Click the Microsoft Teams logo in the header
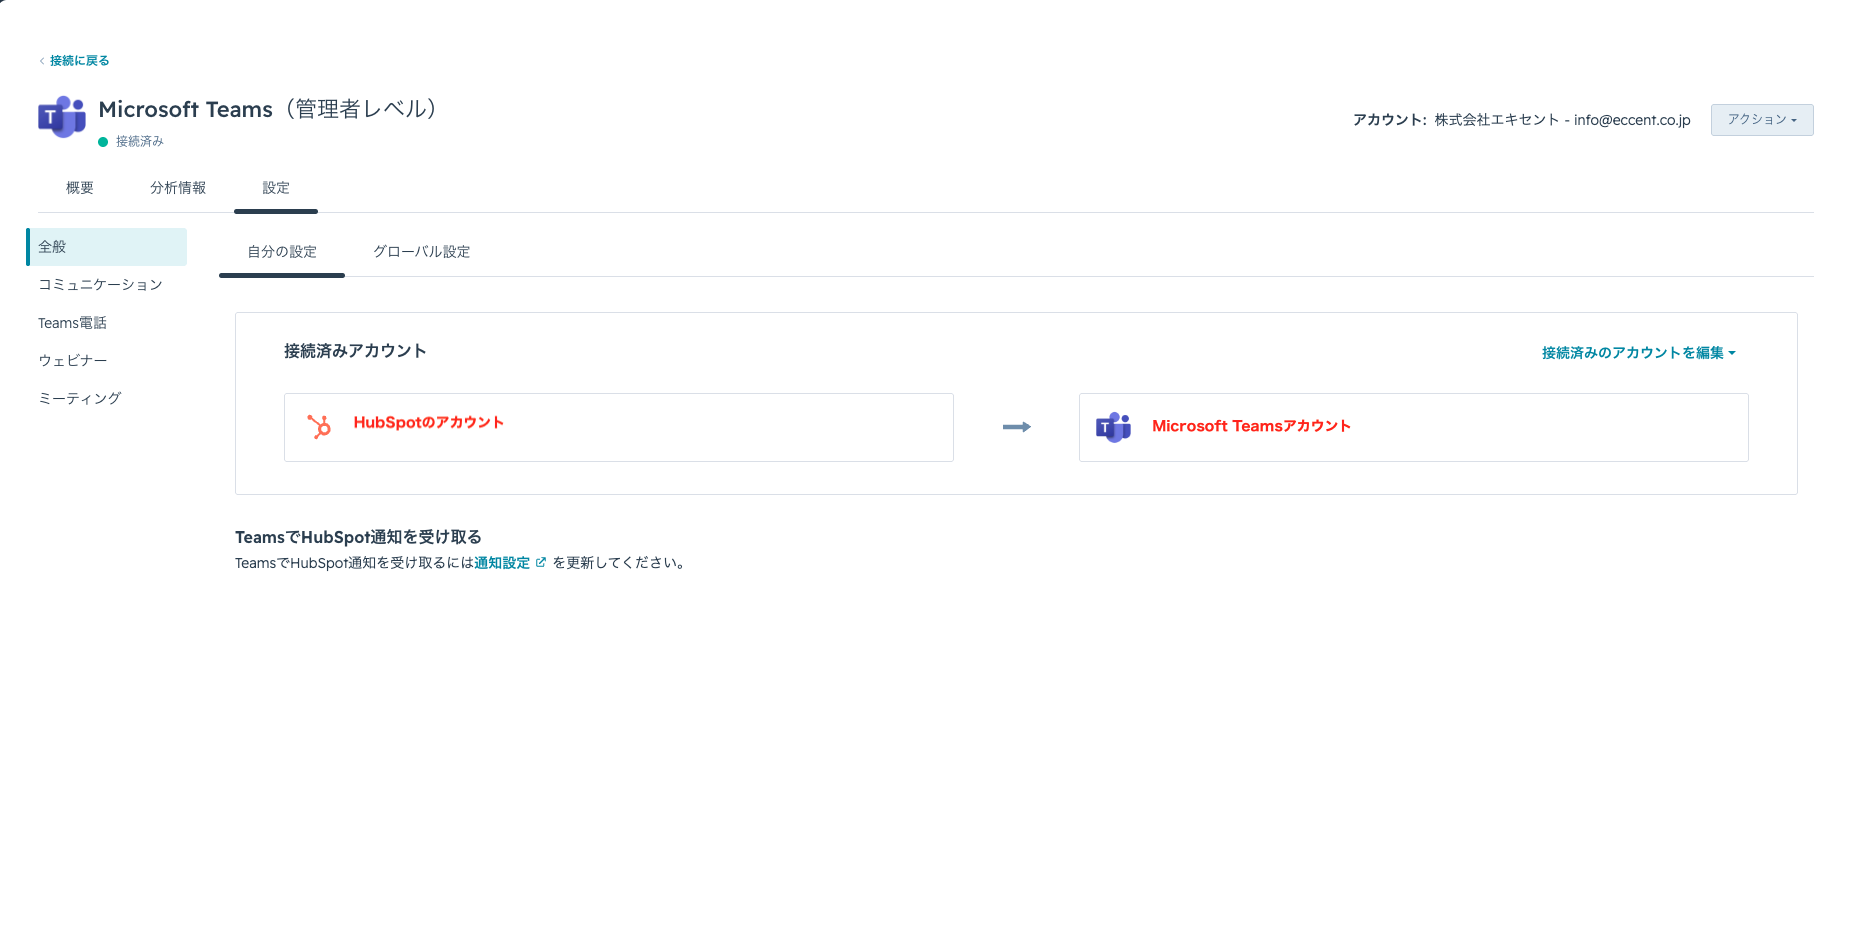 click(x=62, y=117)
